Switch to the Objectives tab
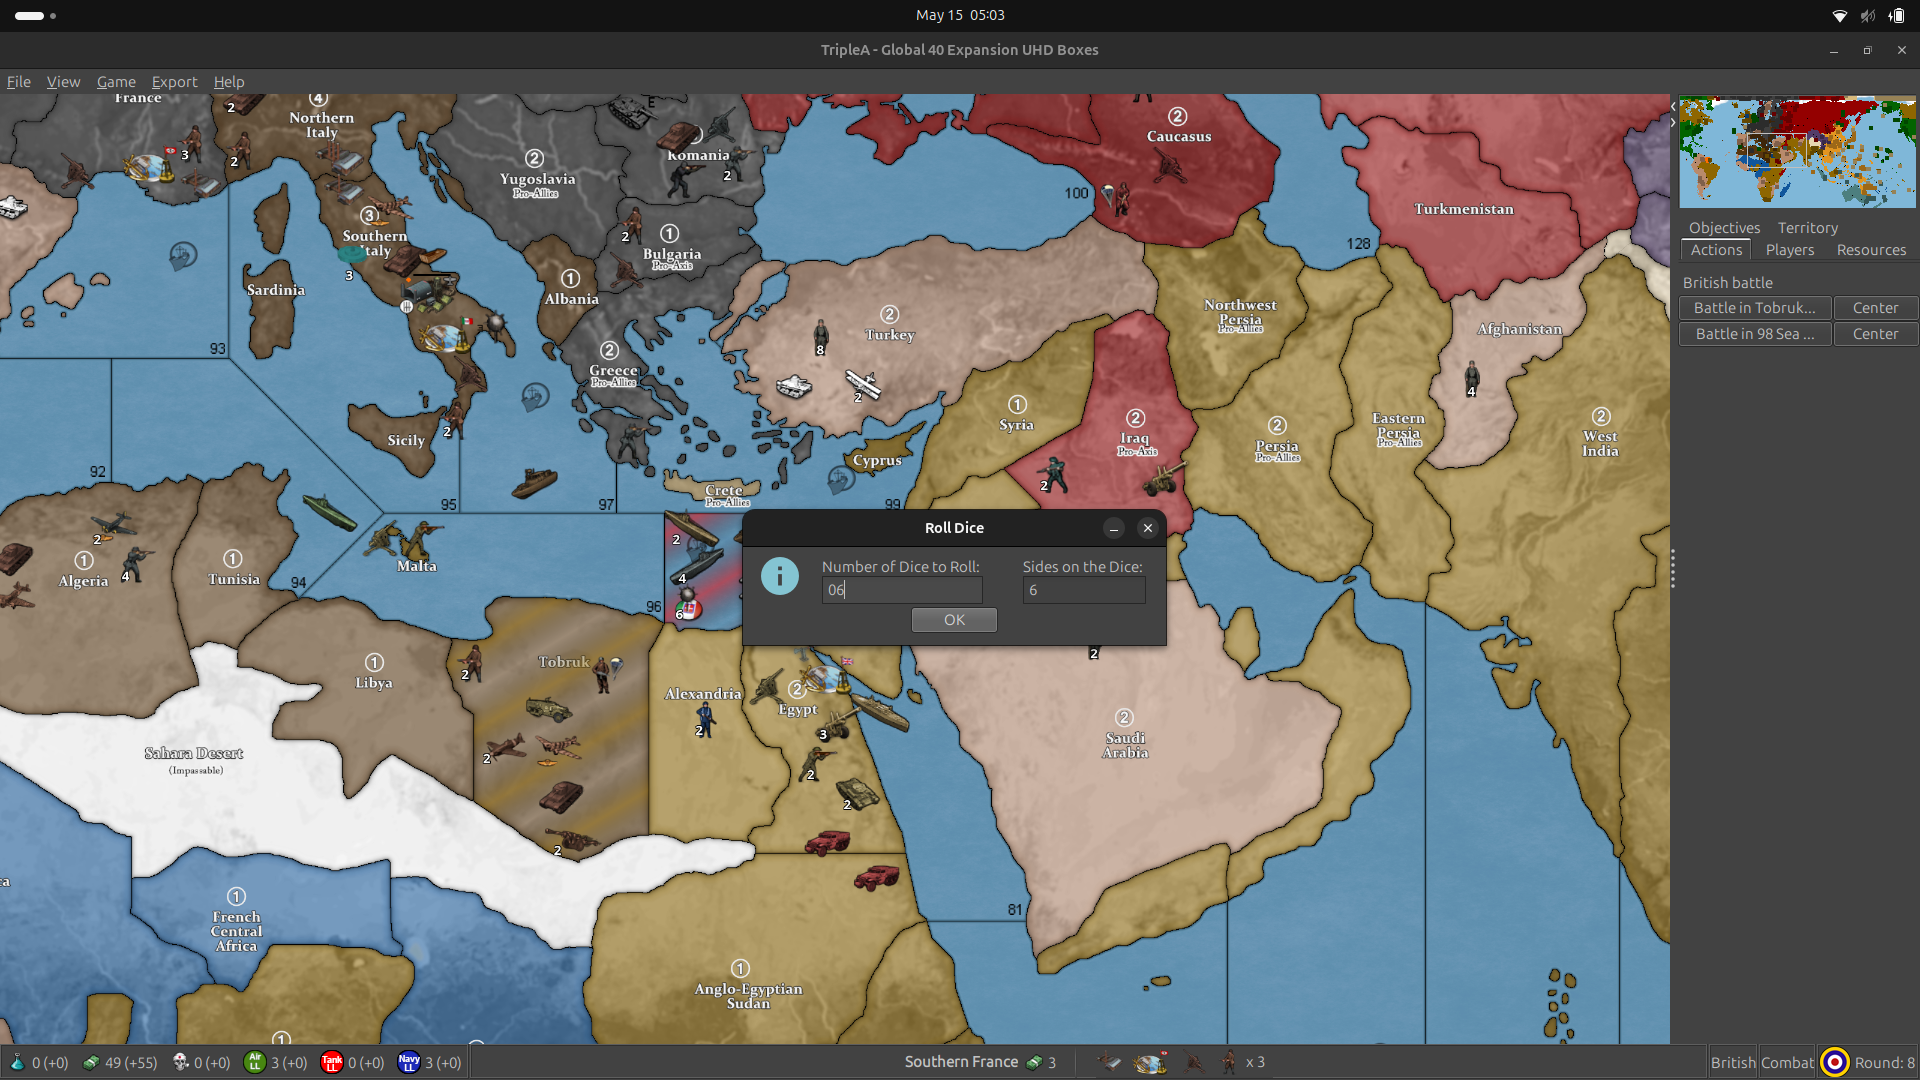This screenshot has width=1920, height=1080. coord(1724,228)
